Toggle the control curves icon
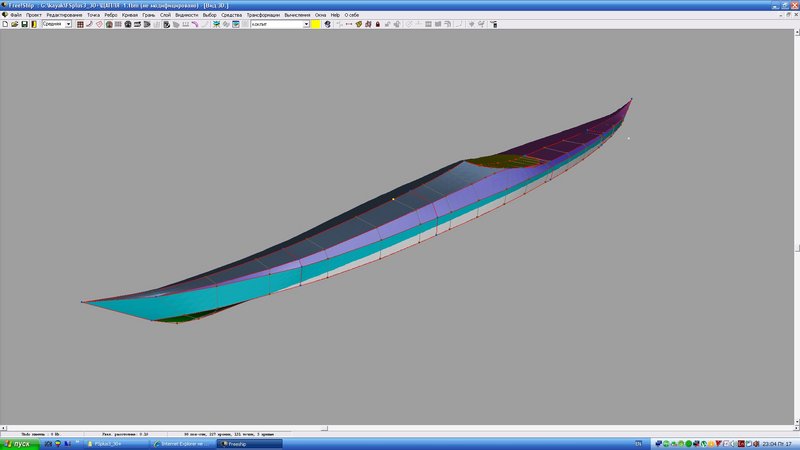The width and height of the screenshot is (800, 450). (x=90, y=24)
